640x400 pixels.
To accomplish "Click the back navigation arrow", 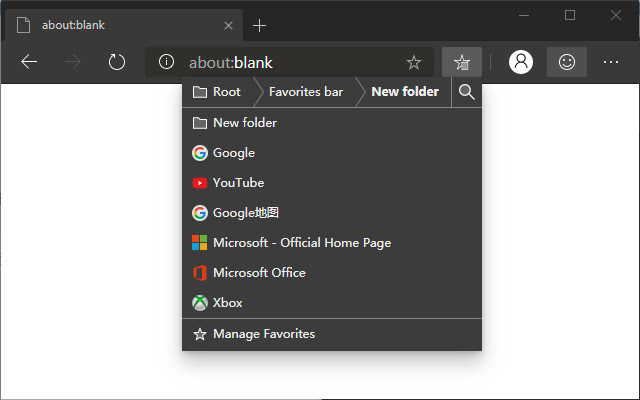I will pos(29,62).
